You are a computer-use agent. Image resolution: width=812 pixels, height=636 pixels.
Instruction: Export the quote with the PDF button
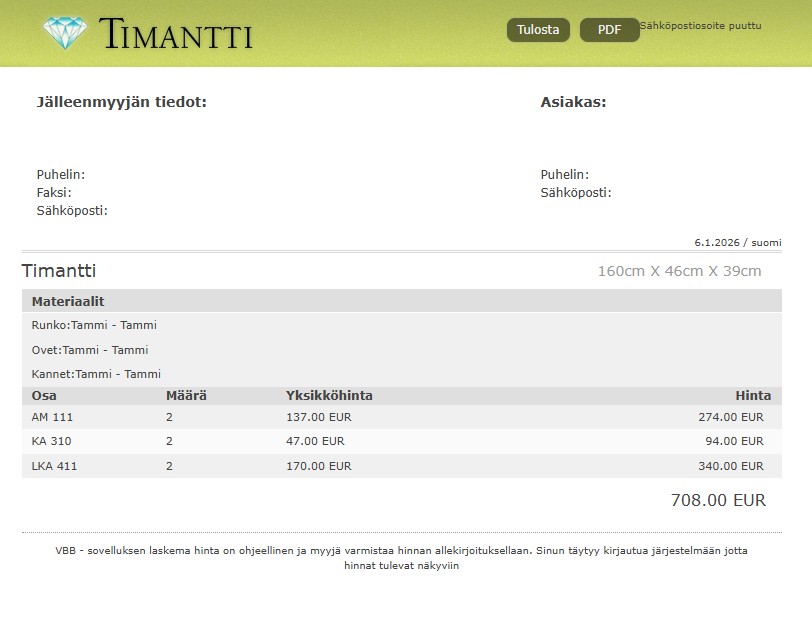point(609,30)
